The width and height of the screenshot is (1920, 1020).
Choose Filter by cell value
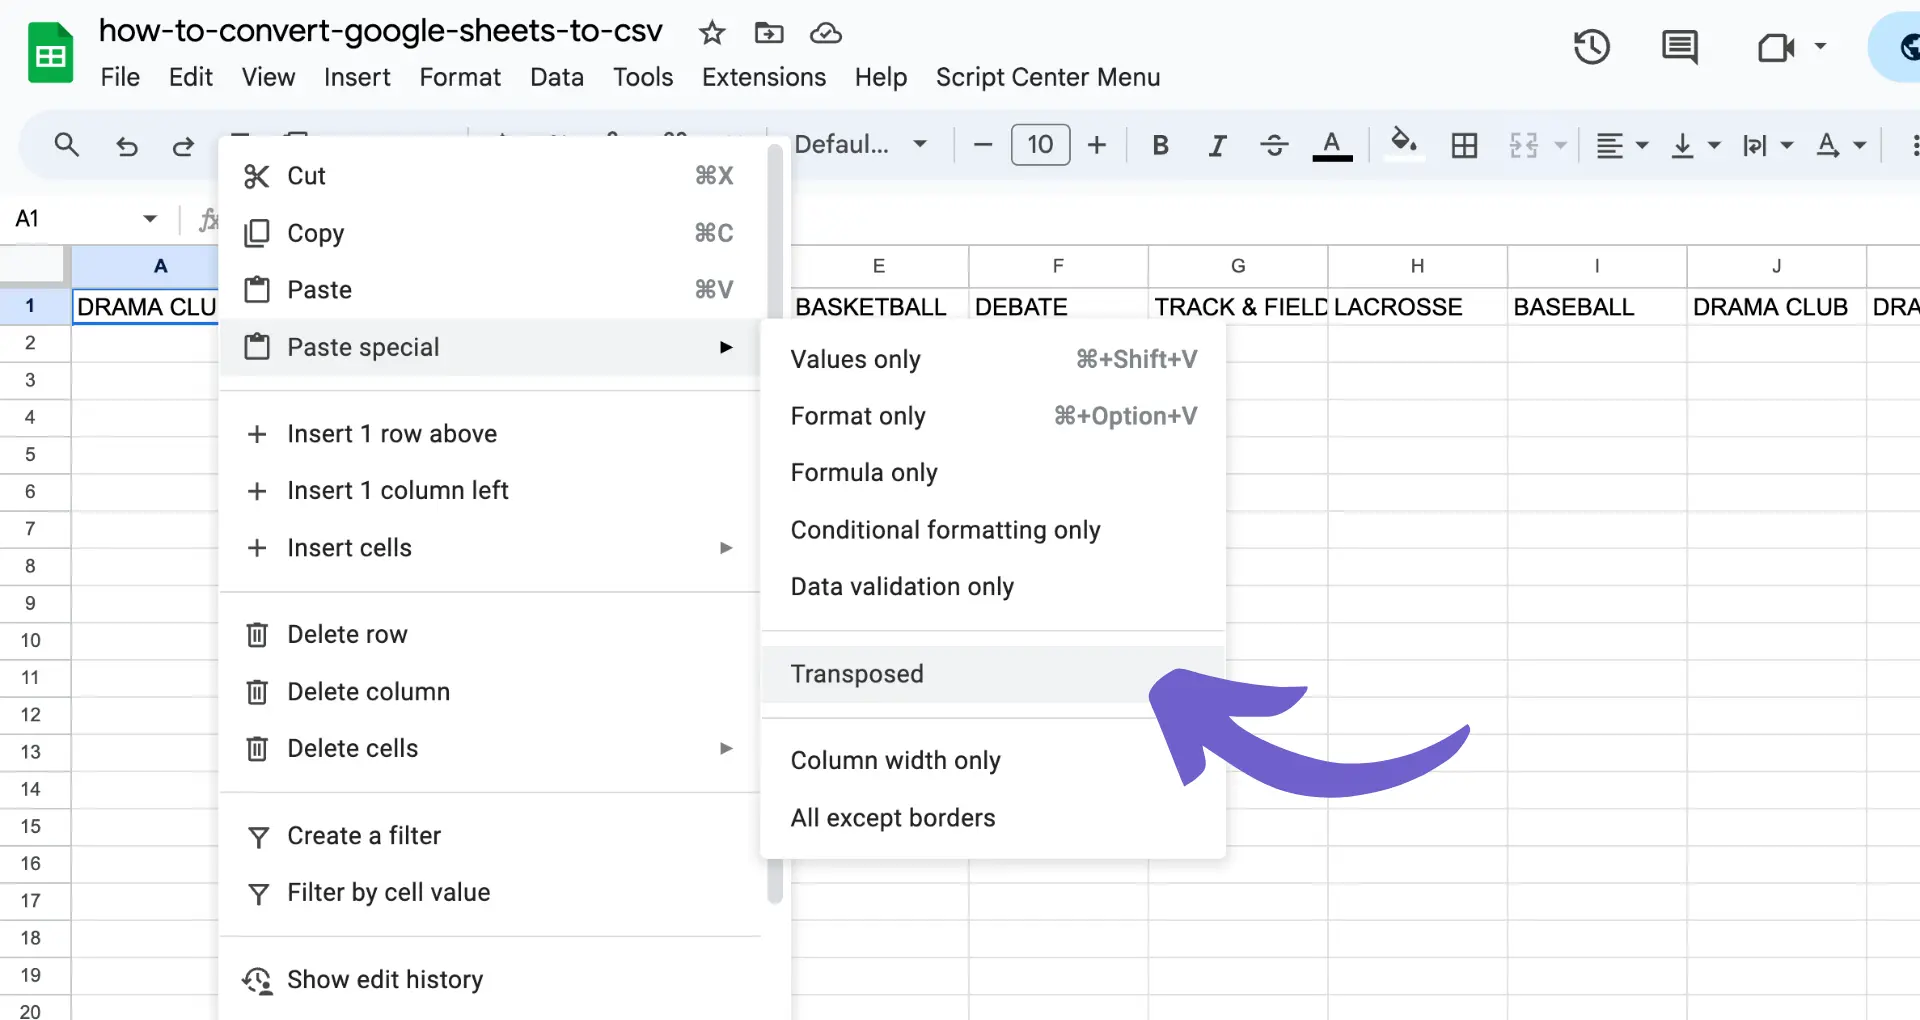click(x=490, y=893)
